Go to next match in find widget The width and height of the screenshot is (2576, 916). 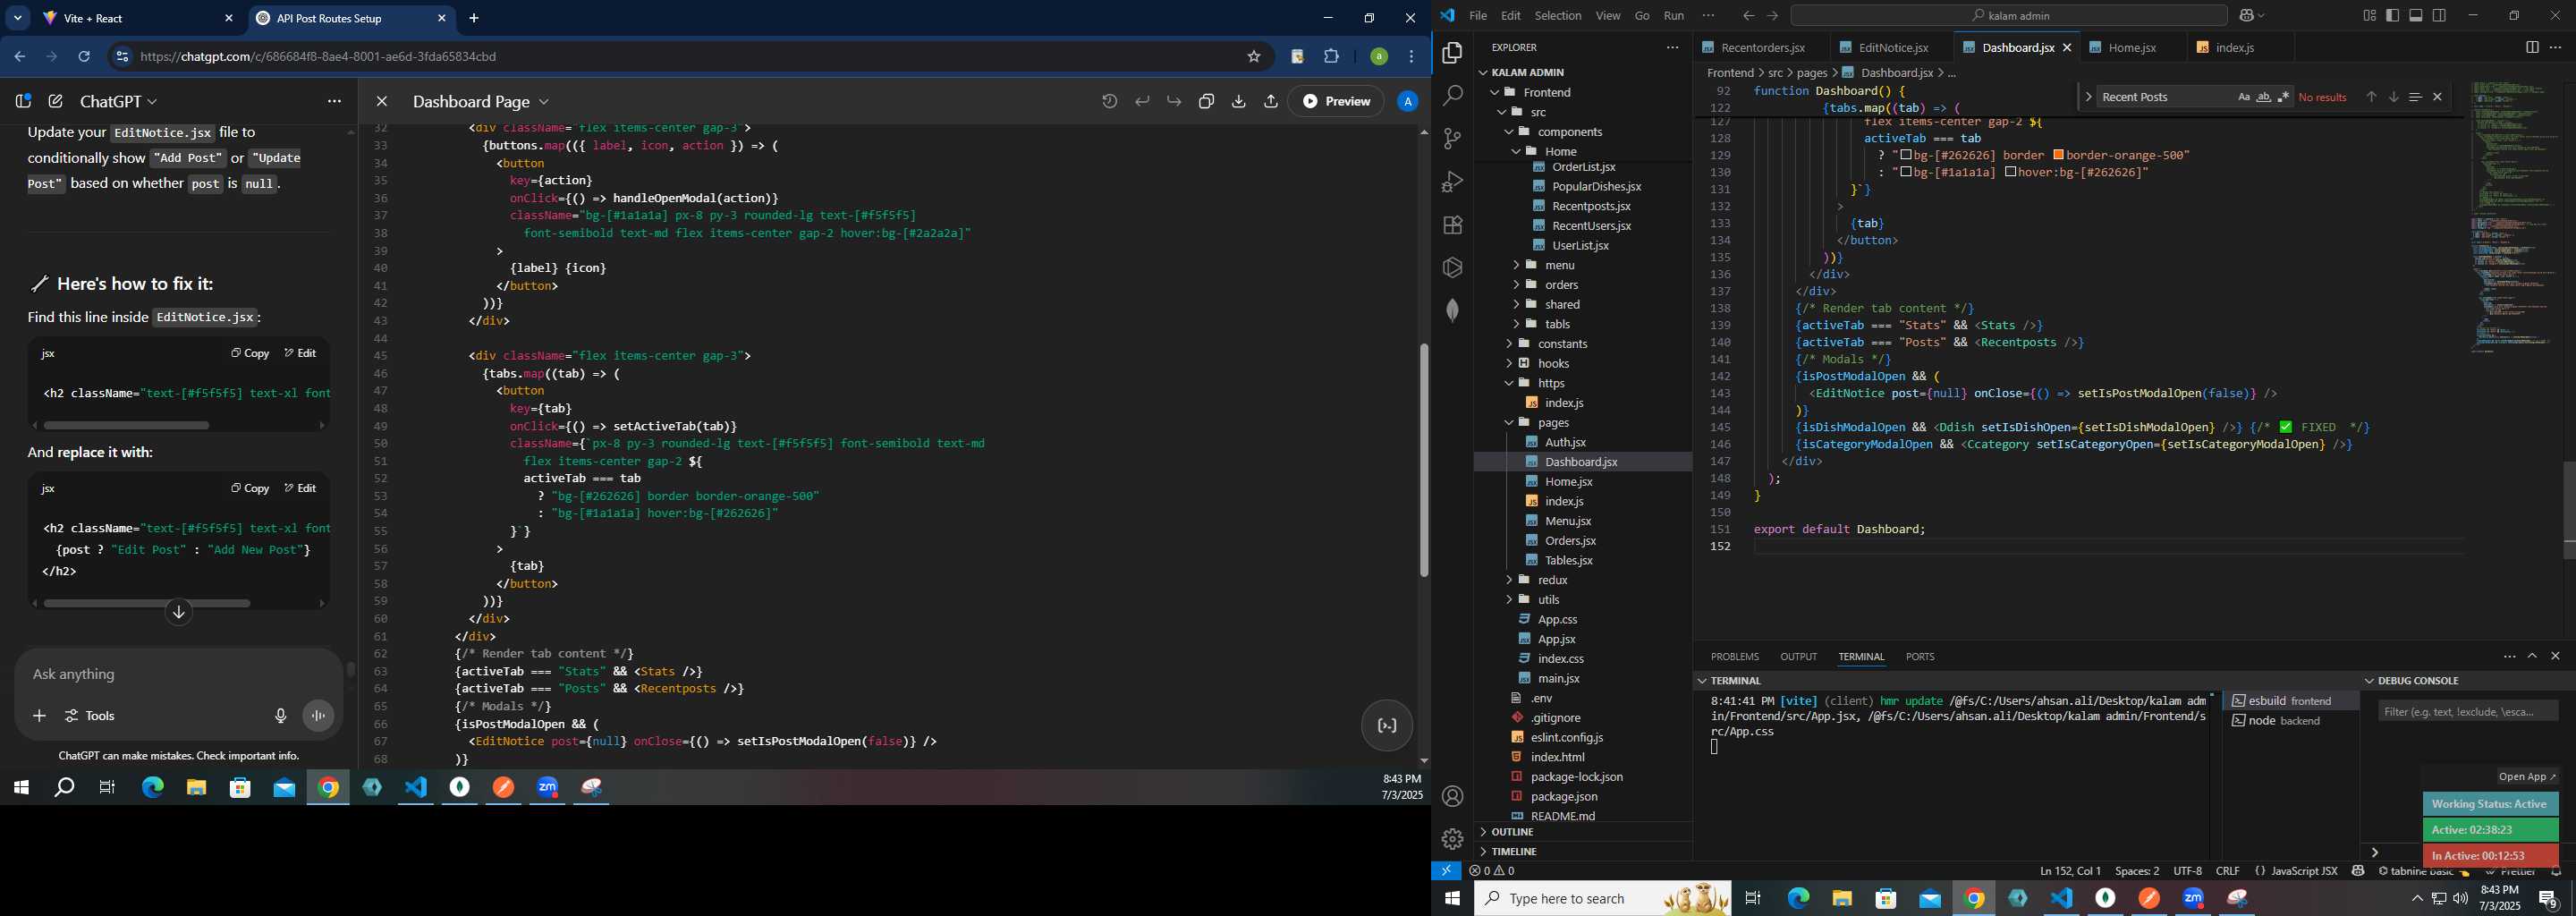point(2393,97)
